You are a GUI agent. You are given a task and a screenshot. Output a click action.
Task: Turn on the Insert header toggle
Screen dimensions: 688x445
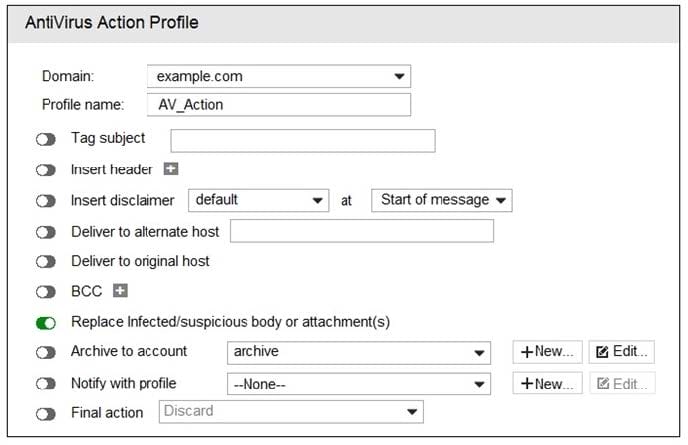(46, 170)
